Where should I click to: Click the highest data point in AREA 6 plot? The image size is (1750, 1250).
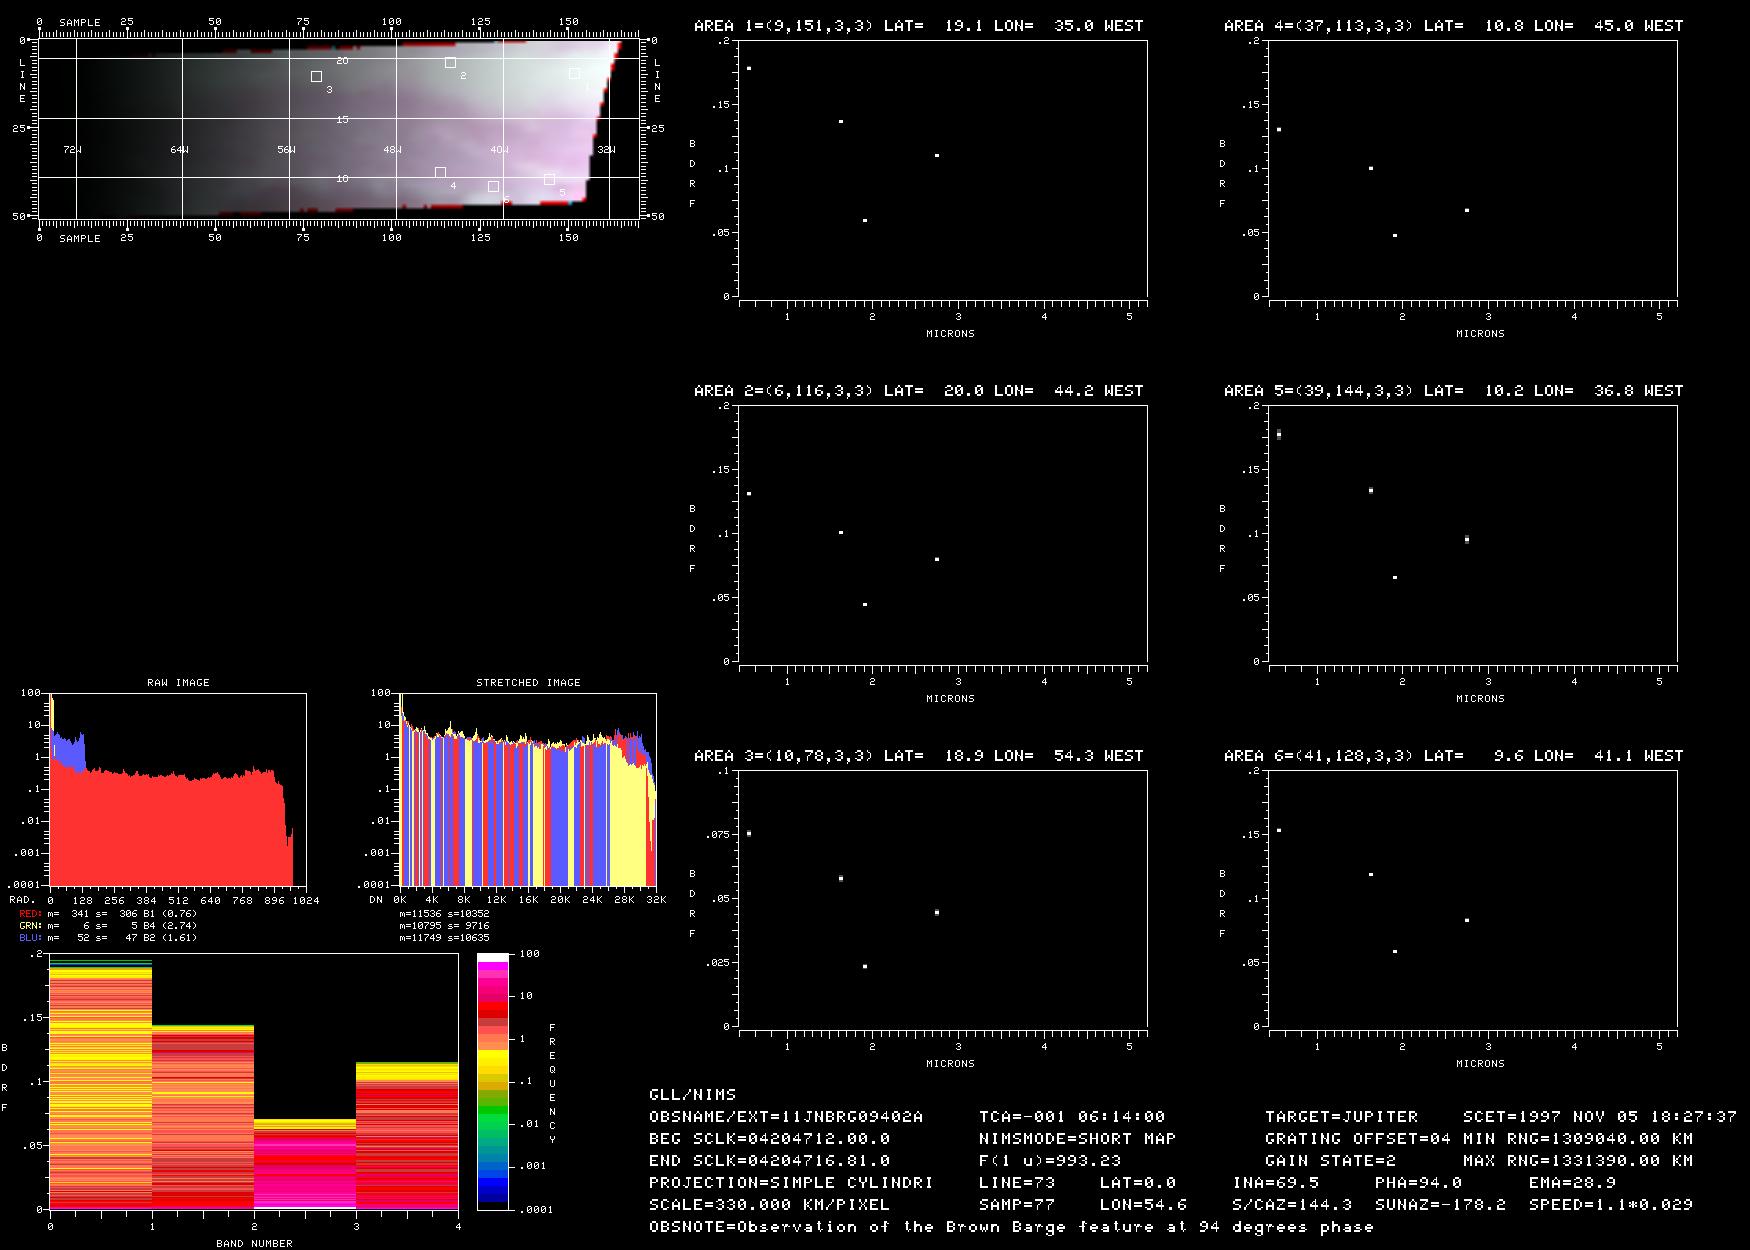point(1279,830)
